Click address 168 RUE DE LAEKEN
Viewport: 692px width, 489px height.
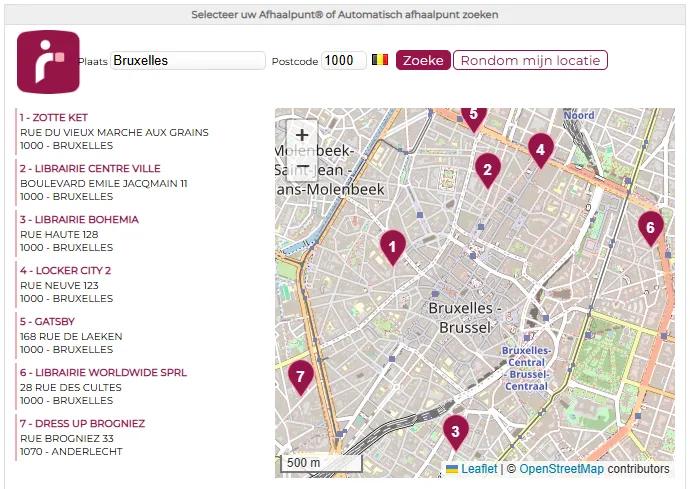(71, 336)
